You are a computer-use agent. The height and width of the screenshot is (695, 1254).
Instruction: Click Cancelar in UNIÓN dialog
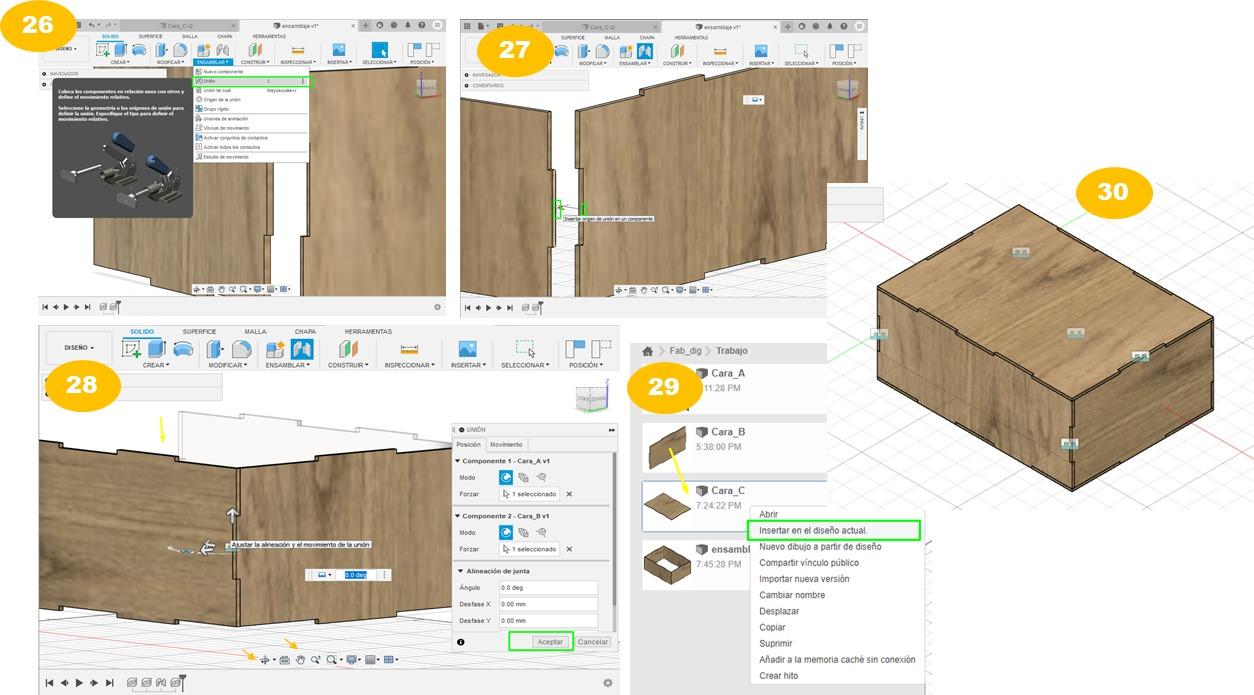(x=593, y=642)
